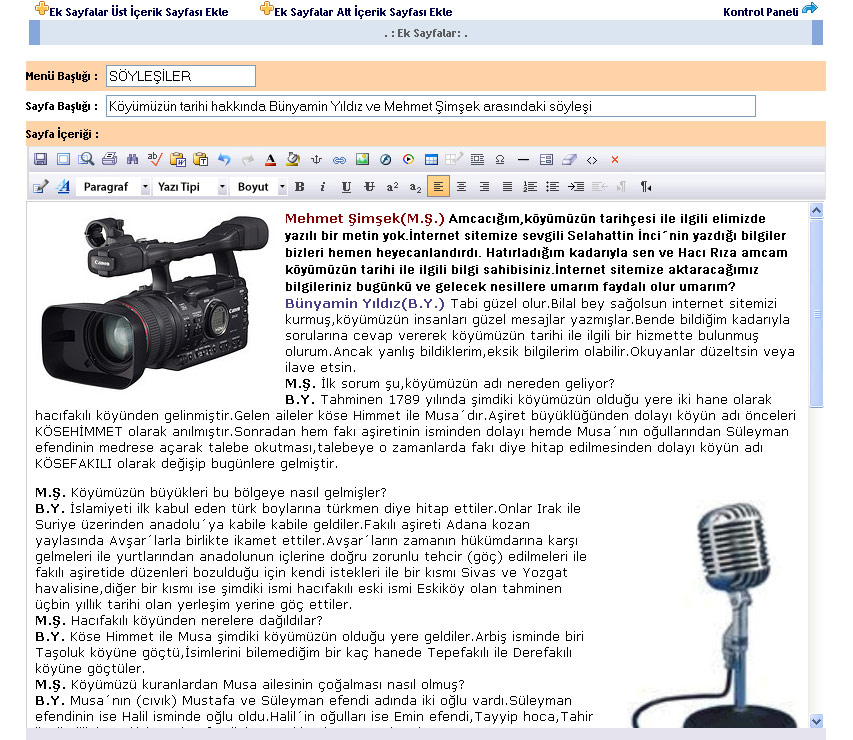Open the Yazı Tipi font dropdown
The width and height of the screenshot is (853, 740).
click(189, 187)
